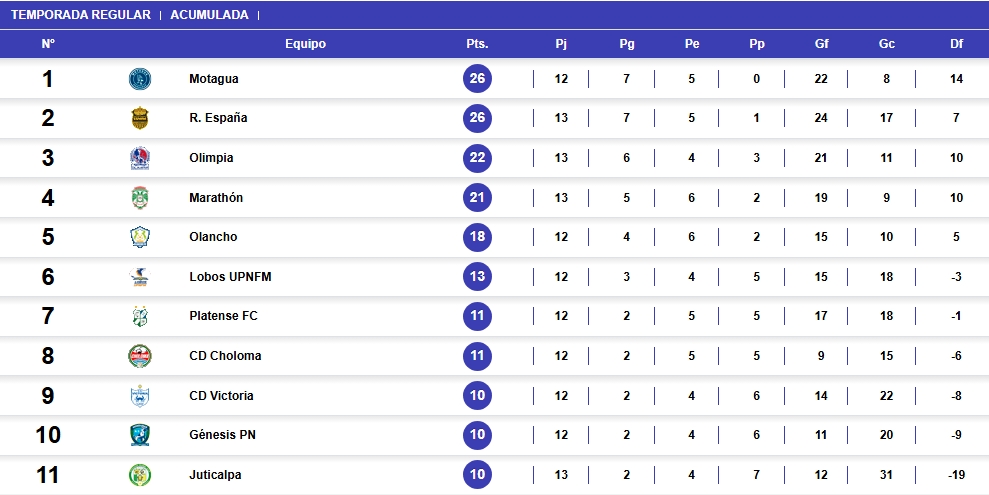Click the CD Victoria crest icon
Viewport: 989px width, 495px height.
pos(140,396)
